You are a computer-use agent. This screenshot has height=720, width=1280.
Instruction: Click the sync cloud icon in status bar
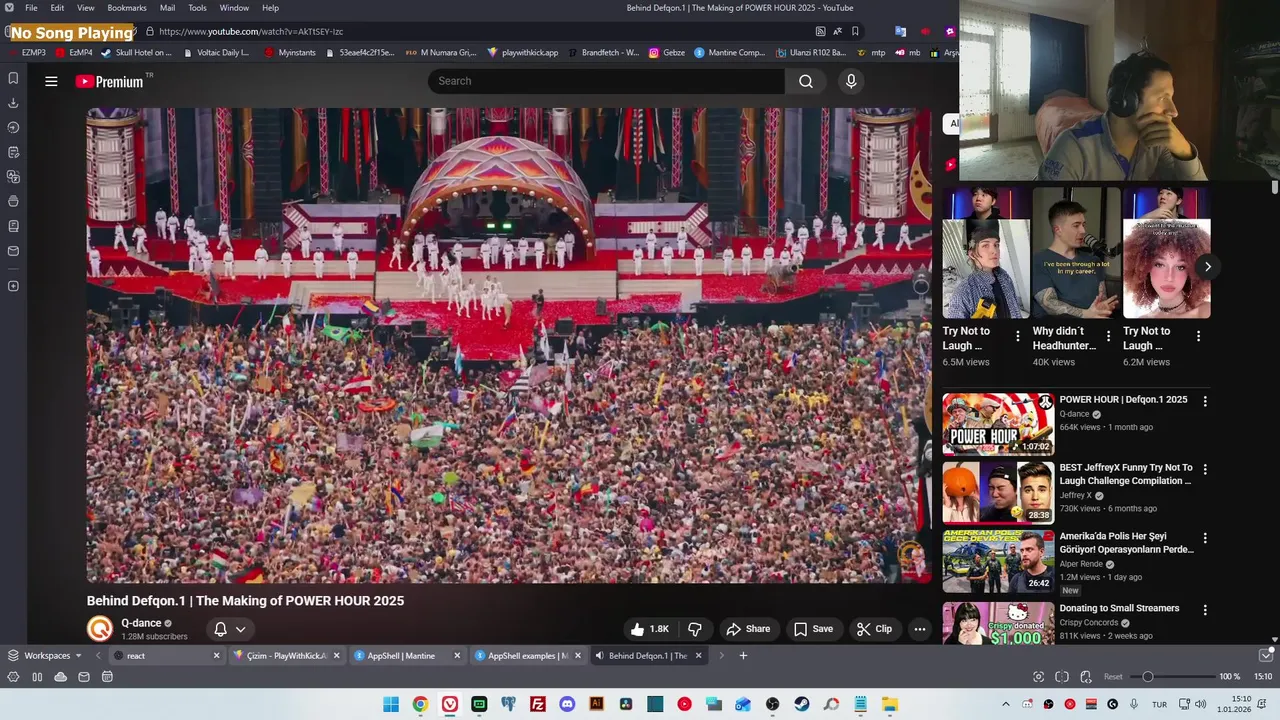(61, 677)
